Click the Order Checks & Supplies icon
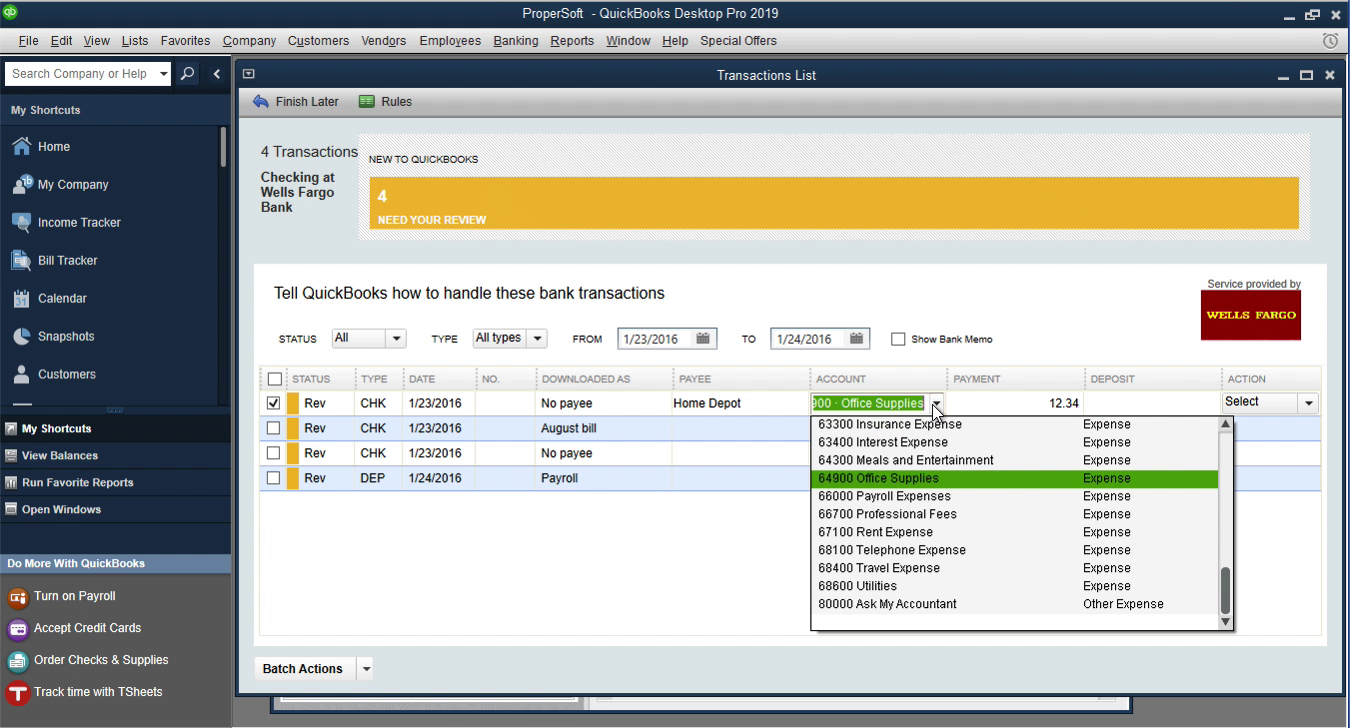Image resolution: width=1350 pixels, height=728 pixels. (x=17, y=661)
